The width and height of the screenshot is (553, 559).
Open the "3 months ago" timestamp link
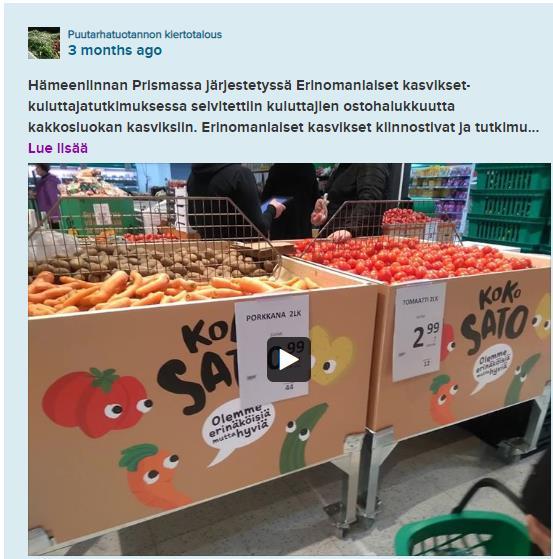(115, 50)
